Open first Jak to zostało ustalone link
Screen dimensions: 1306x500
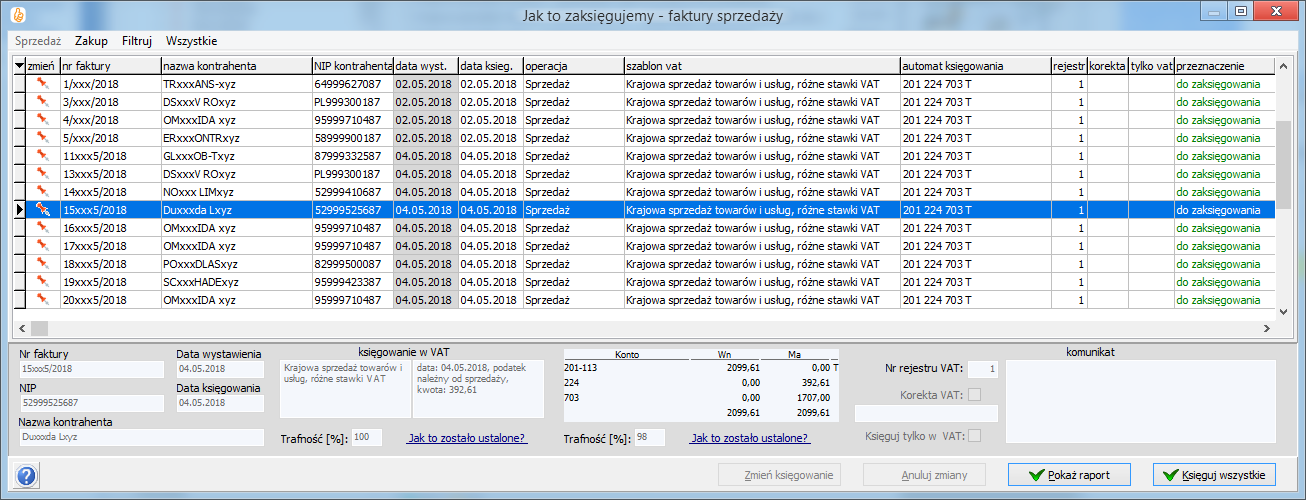tap(467, 438)
